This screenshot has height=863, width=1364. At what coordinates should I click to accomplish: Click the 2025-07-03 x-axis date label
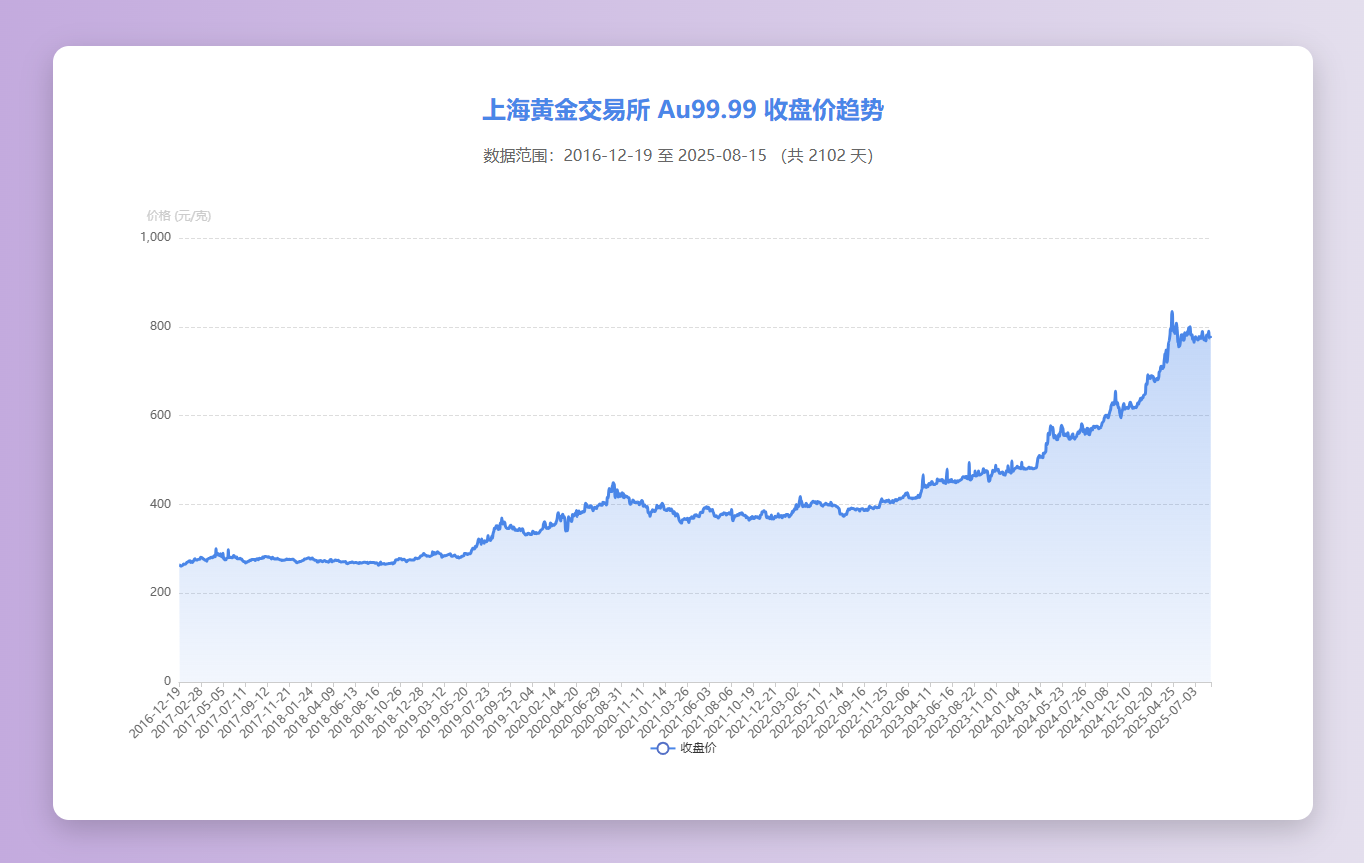(1170, 712)
